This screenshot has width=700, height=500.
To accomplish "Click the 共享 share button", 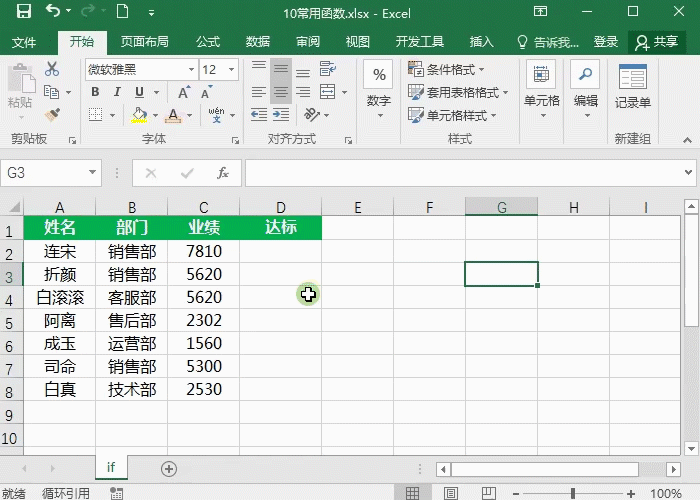I will (x=657, y=42).
